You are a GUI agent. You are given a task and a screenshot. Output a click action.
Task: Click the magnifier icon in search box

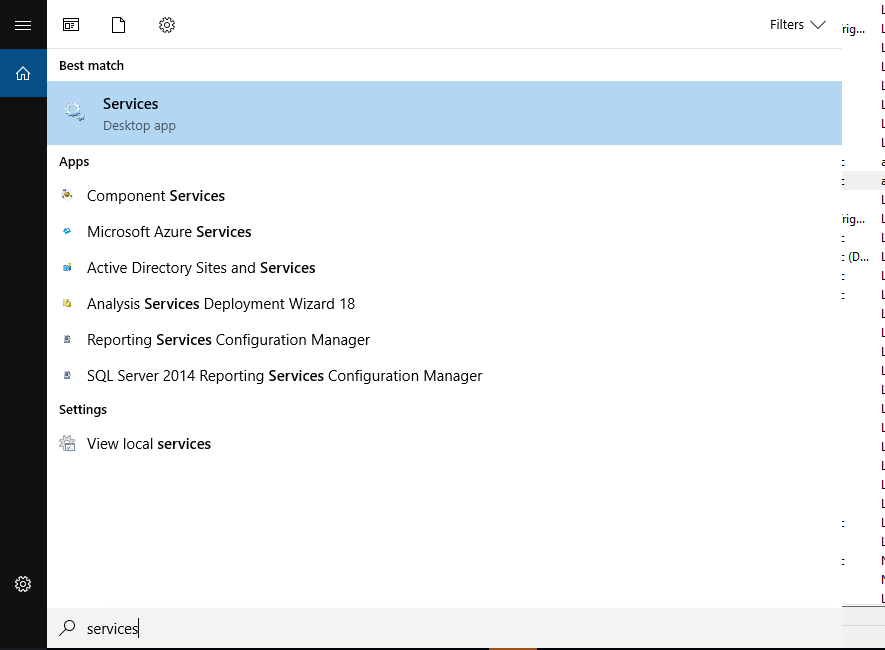[x=67, y=627]
